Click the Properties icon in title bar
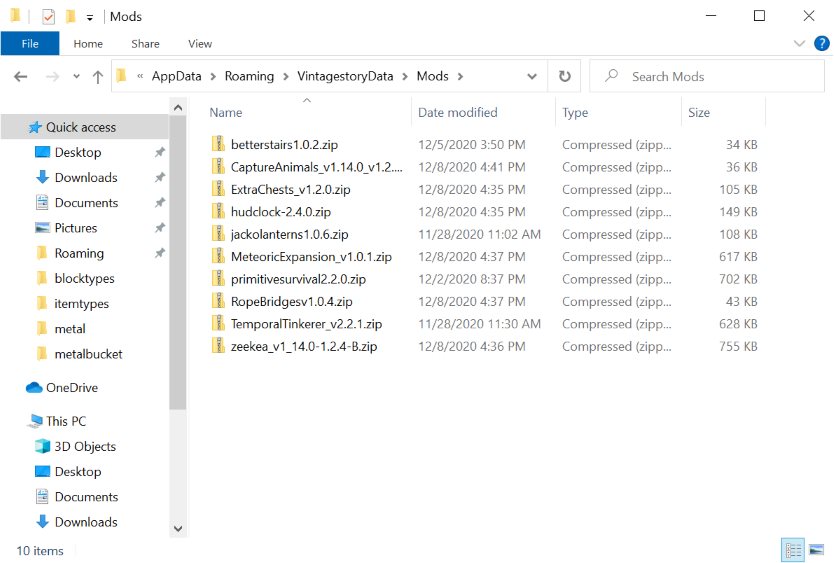 [x=48, y=16]
